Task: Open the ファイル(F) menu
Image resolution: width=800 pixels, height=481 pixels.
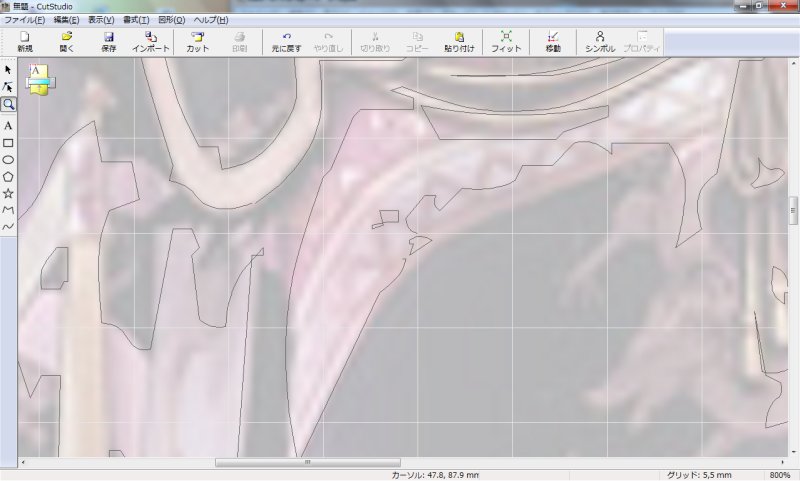Action: (x=24, y=20)
